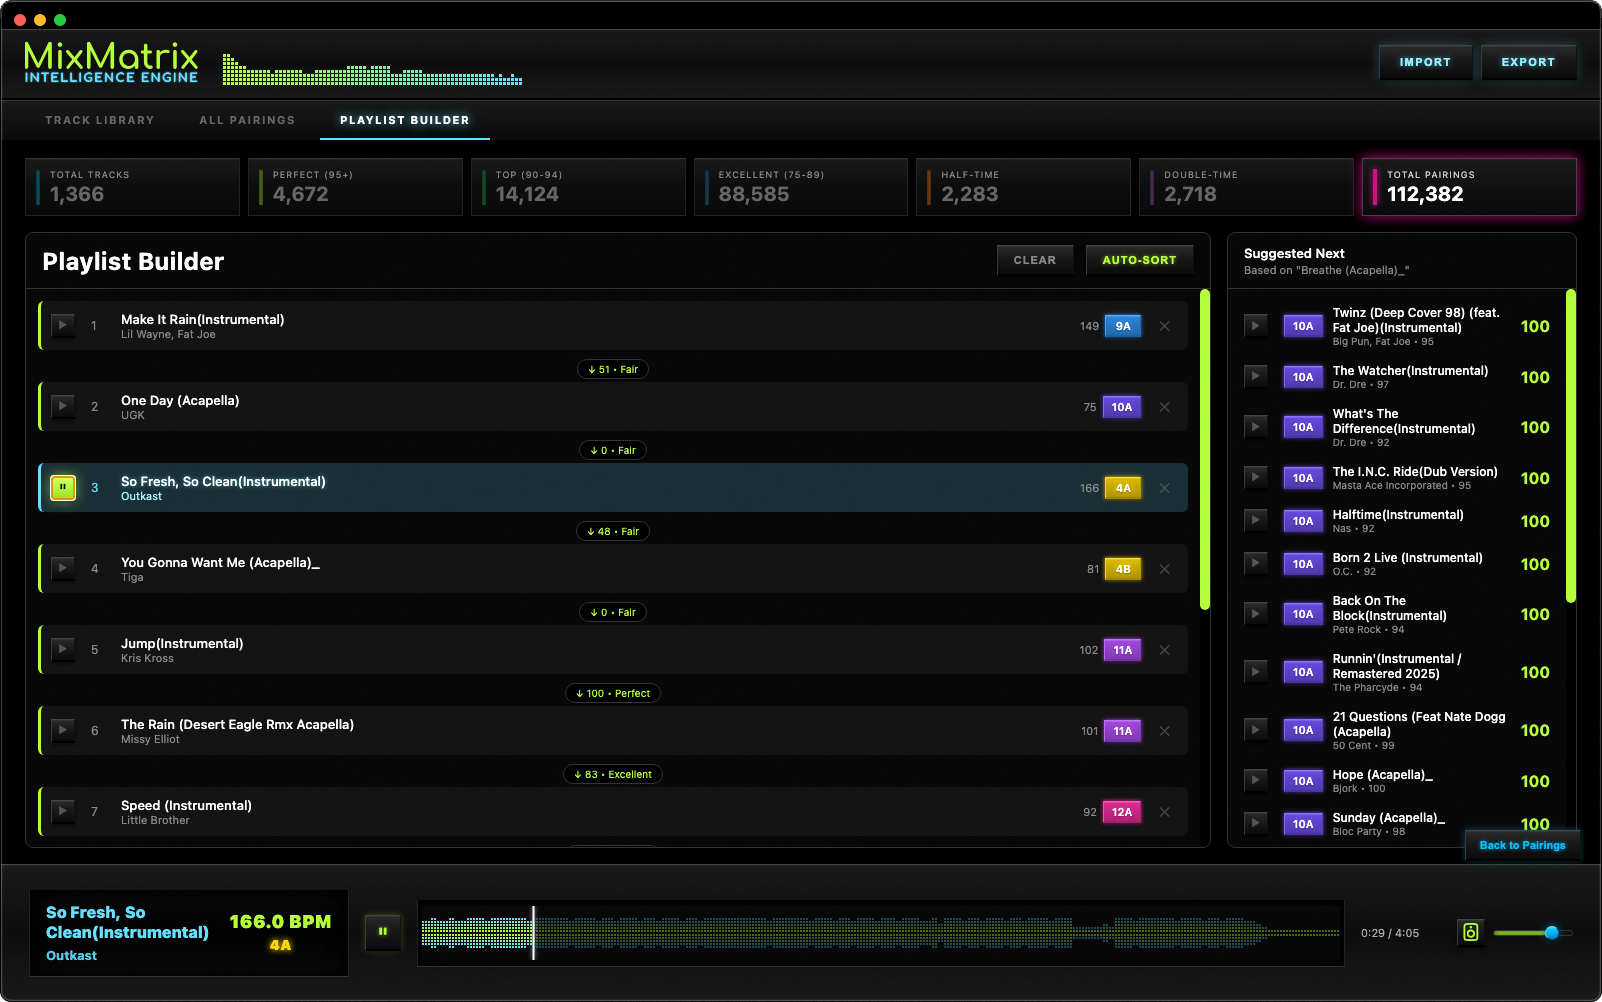Click the yellow 4A key badge
The width and height of the screenshot is (1602, 1002).
(1122, 488)
